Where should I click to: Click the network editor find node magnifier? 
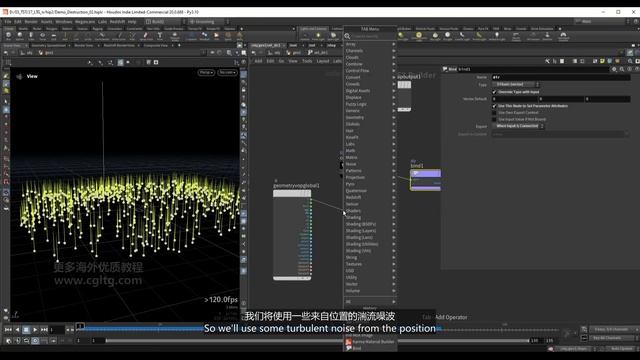[x=630, y=61]
